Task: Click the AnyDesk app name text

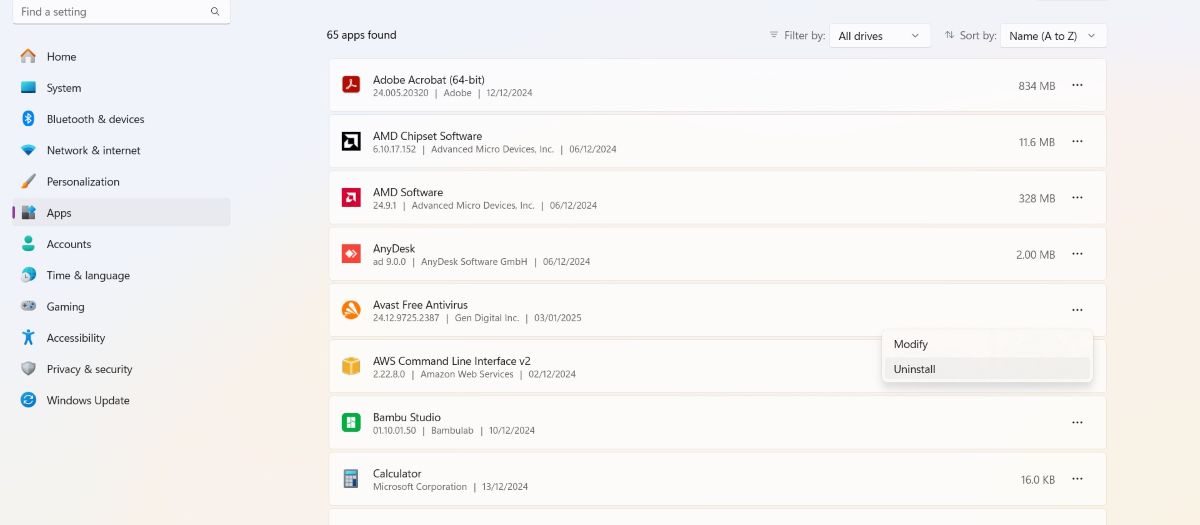Action: 394,248
